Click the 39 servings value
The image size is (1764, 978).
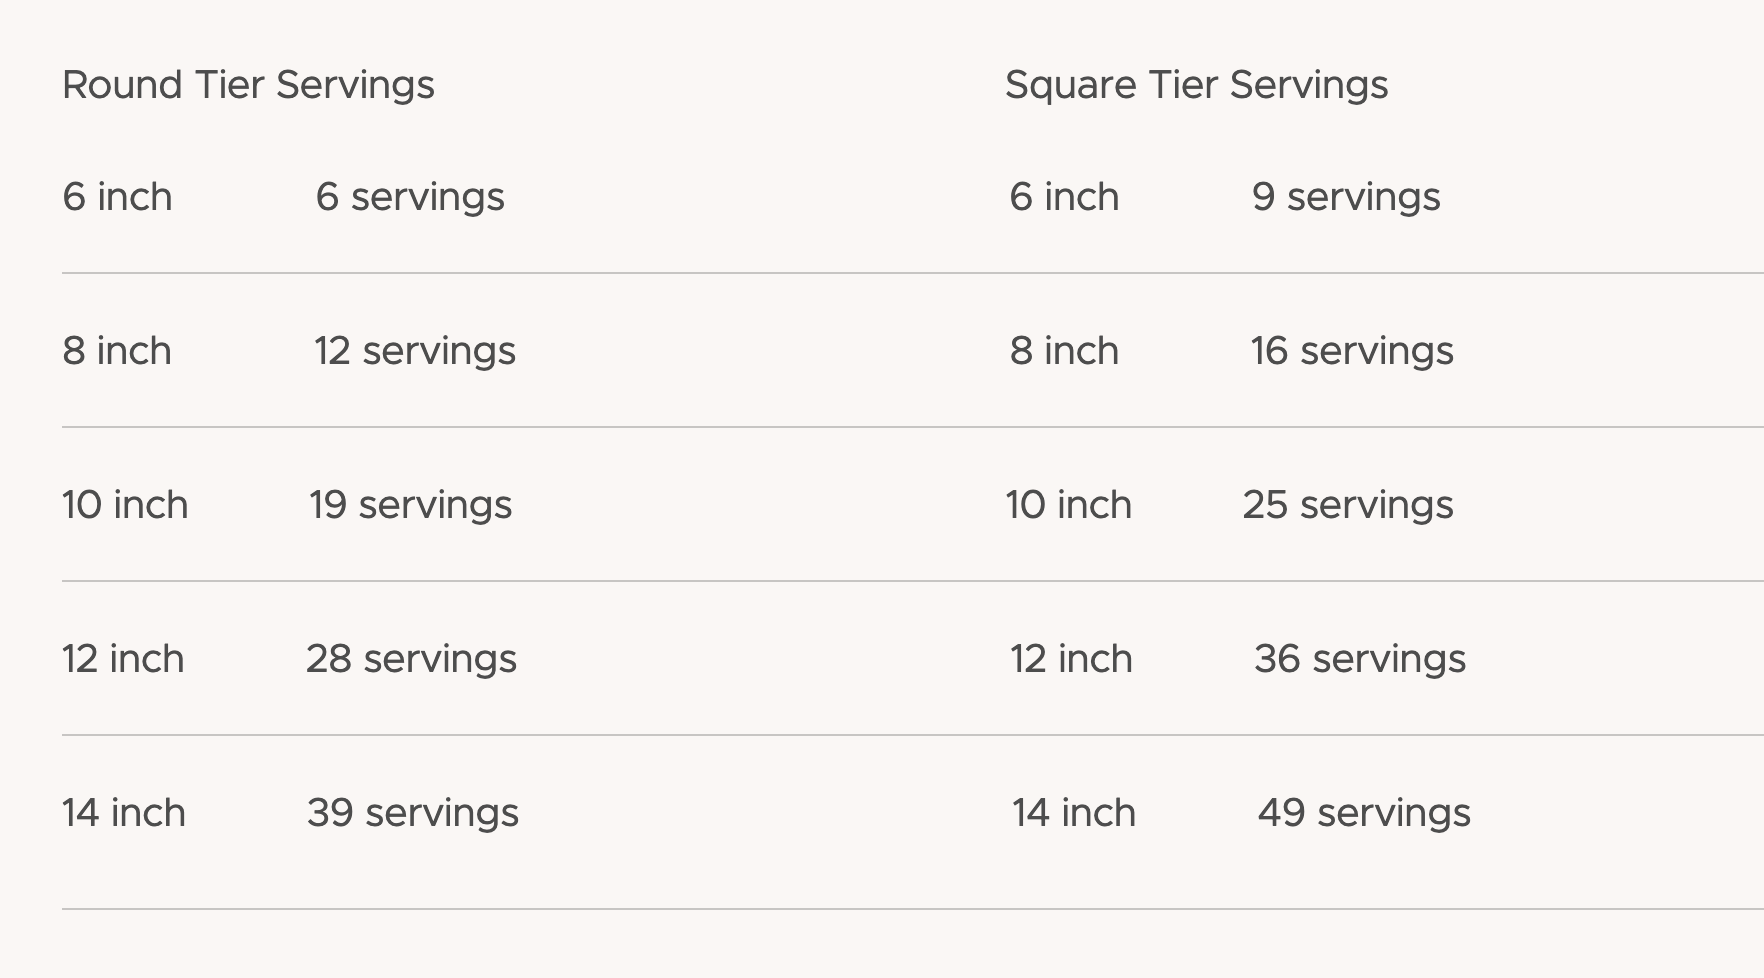pyautogui.click(x=413, y=813)
